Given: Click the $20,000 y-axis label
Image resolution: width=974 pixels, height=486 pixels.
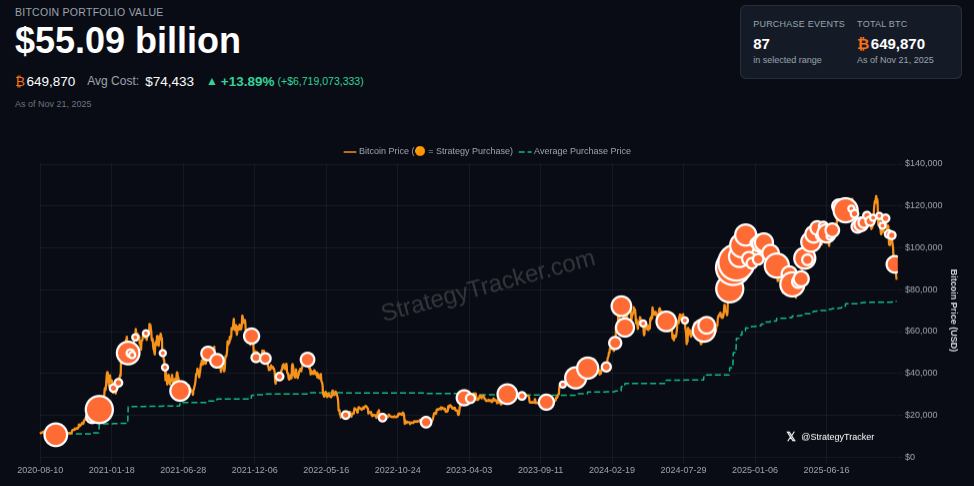Looking at the screenshot, I should click(x=922, y=415).
